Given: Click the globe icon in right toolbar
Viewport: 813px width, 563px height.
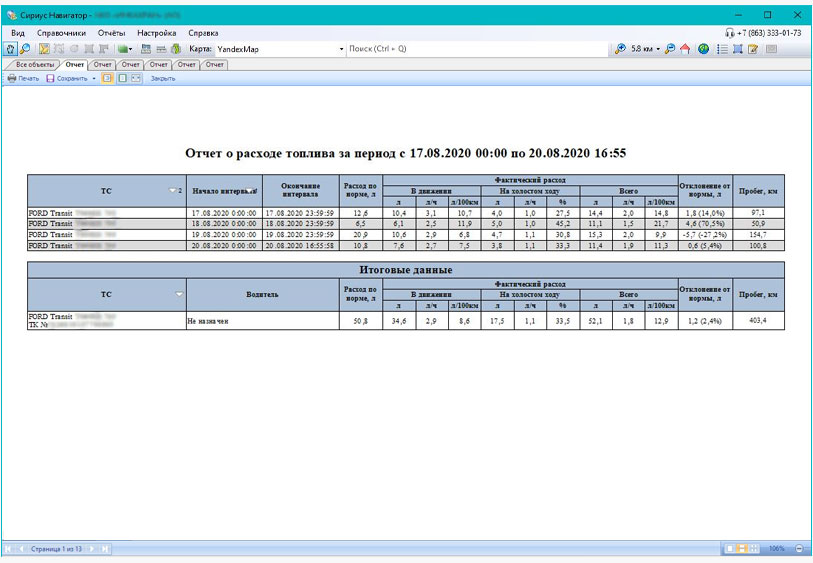Looking at the screenshot, I should (x=704, y=48).
